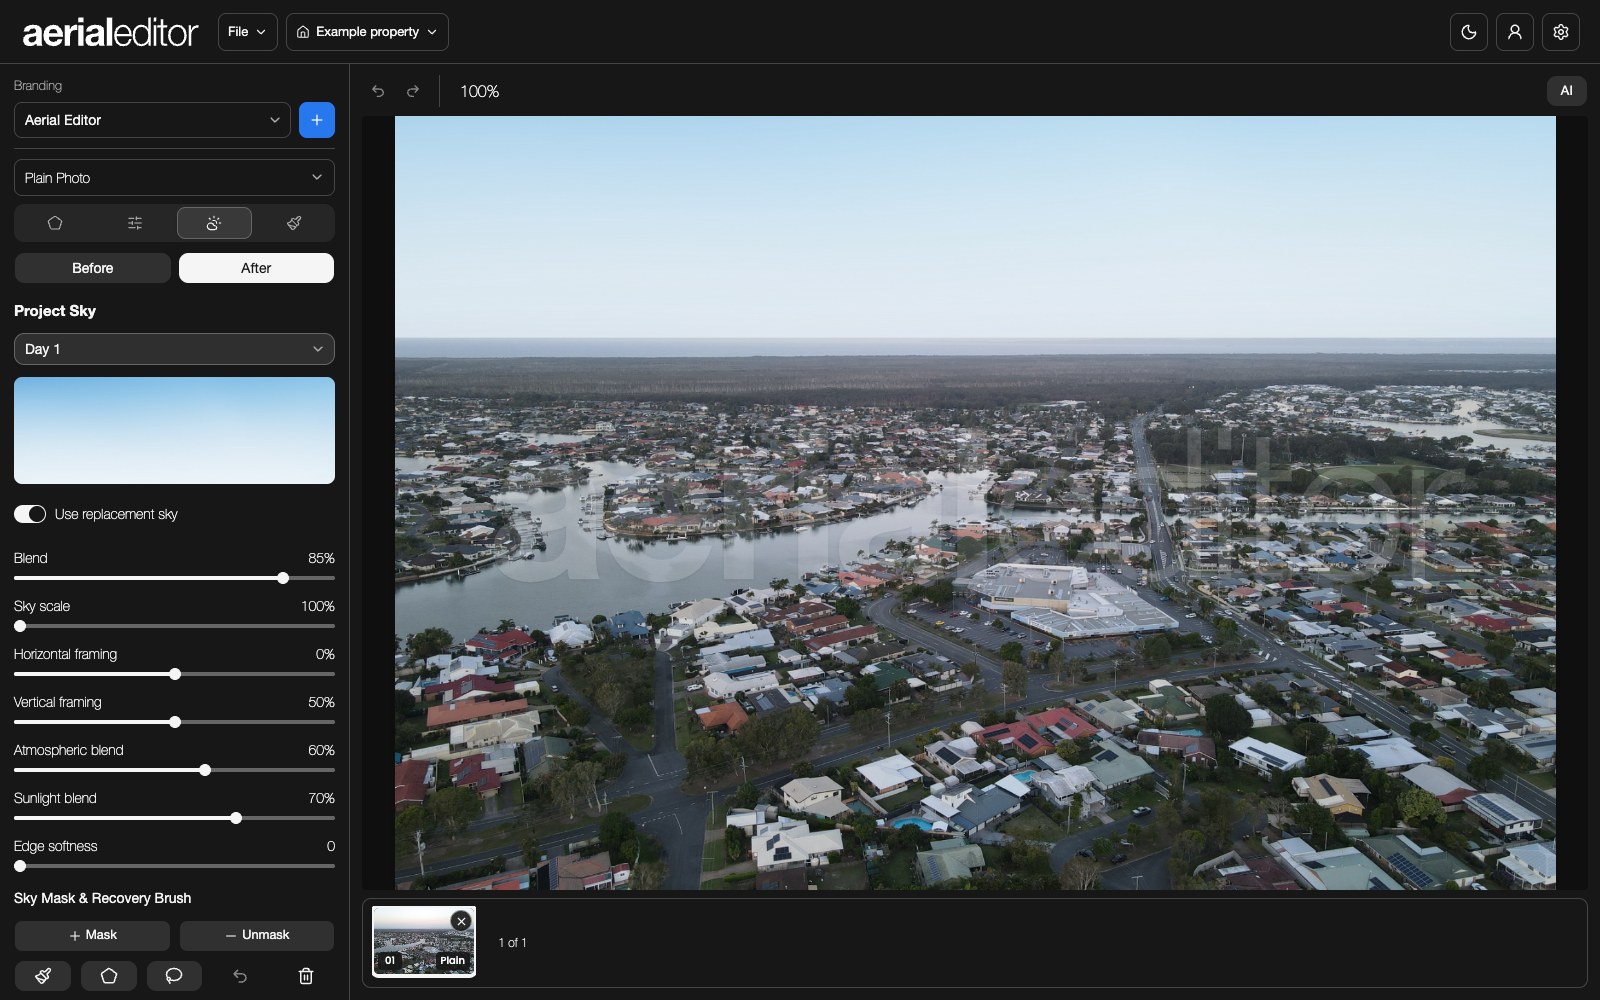Open the settings gear icon
The image size is (1600, 1000).
click(1560, 32)
